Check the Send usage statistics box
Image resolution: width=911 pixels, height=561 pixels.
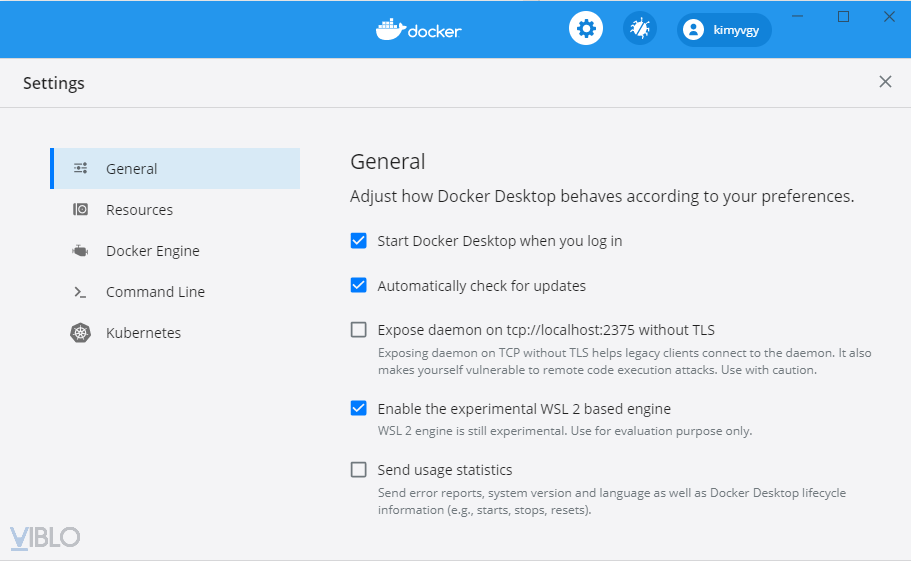tap(359, 470)
